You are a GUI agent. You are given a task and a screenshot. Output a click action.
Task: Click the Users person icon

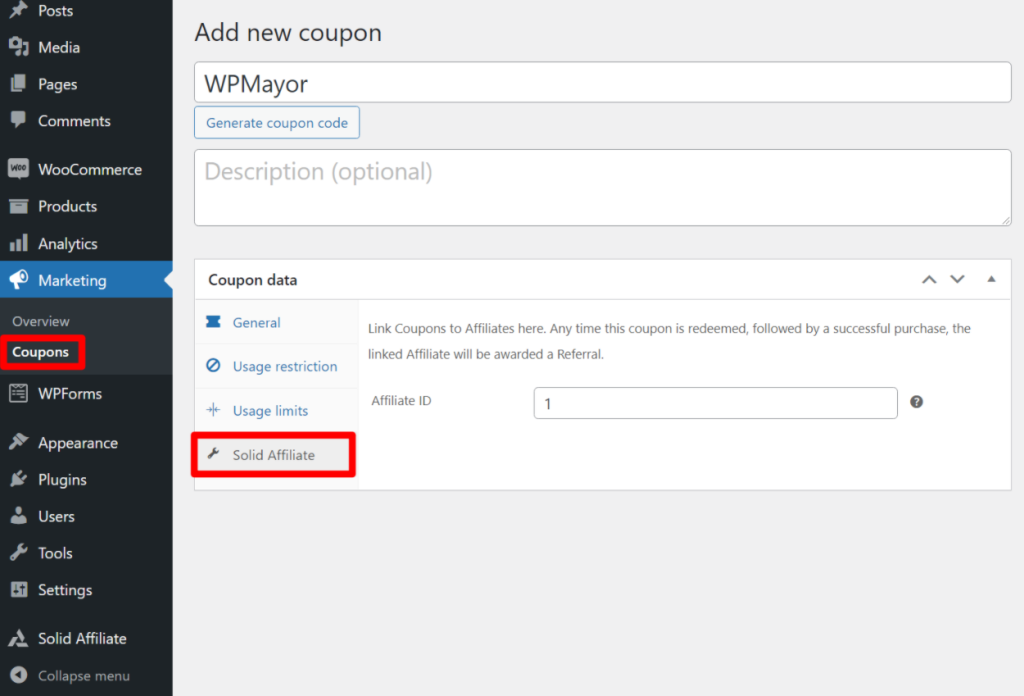pyautogui.click(x=19, y=516)
